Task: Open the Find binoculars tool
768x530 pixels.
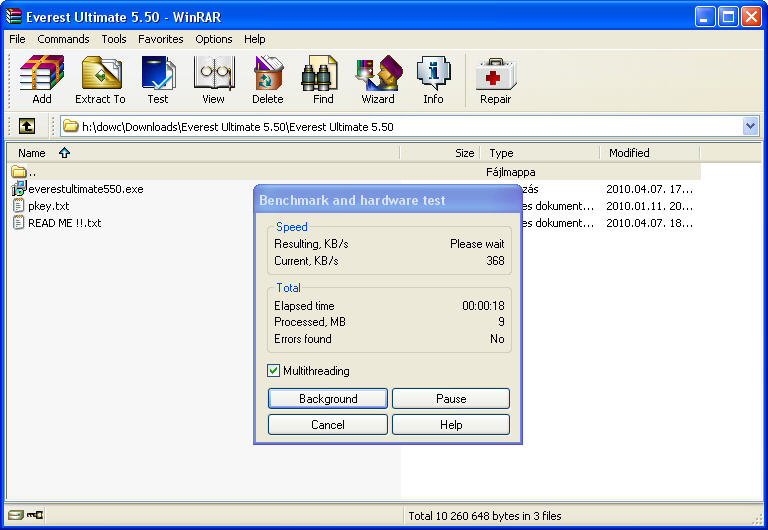Action: 319,73
